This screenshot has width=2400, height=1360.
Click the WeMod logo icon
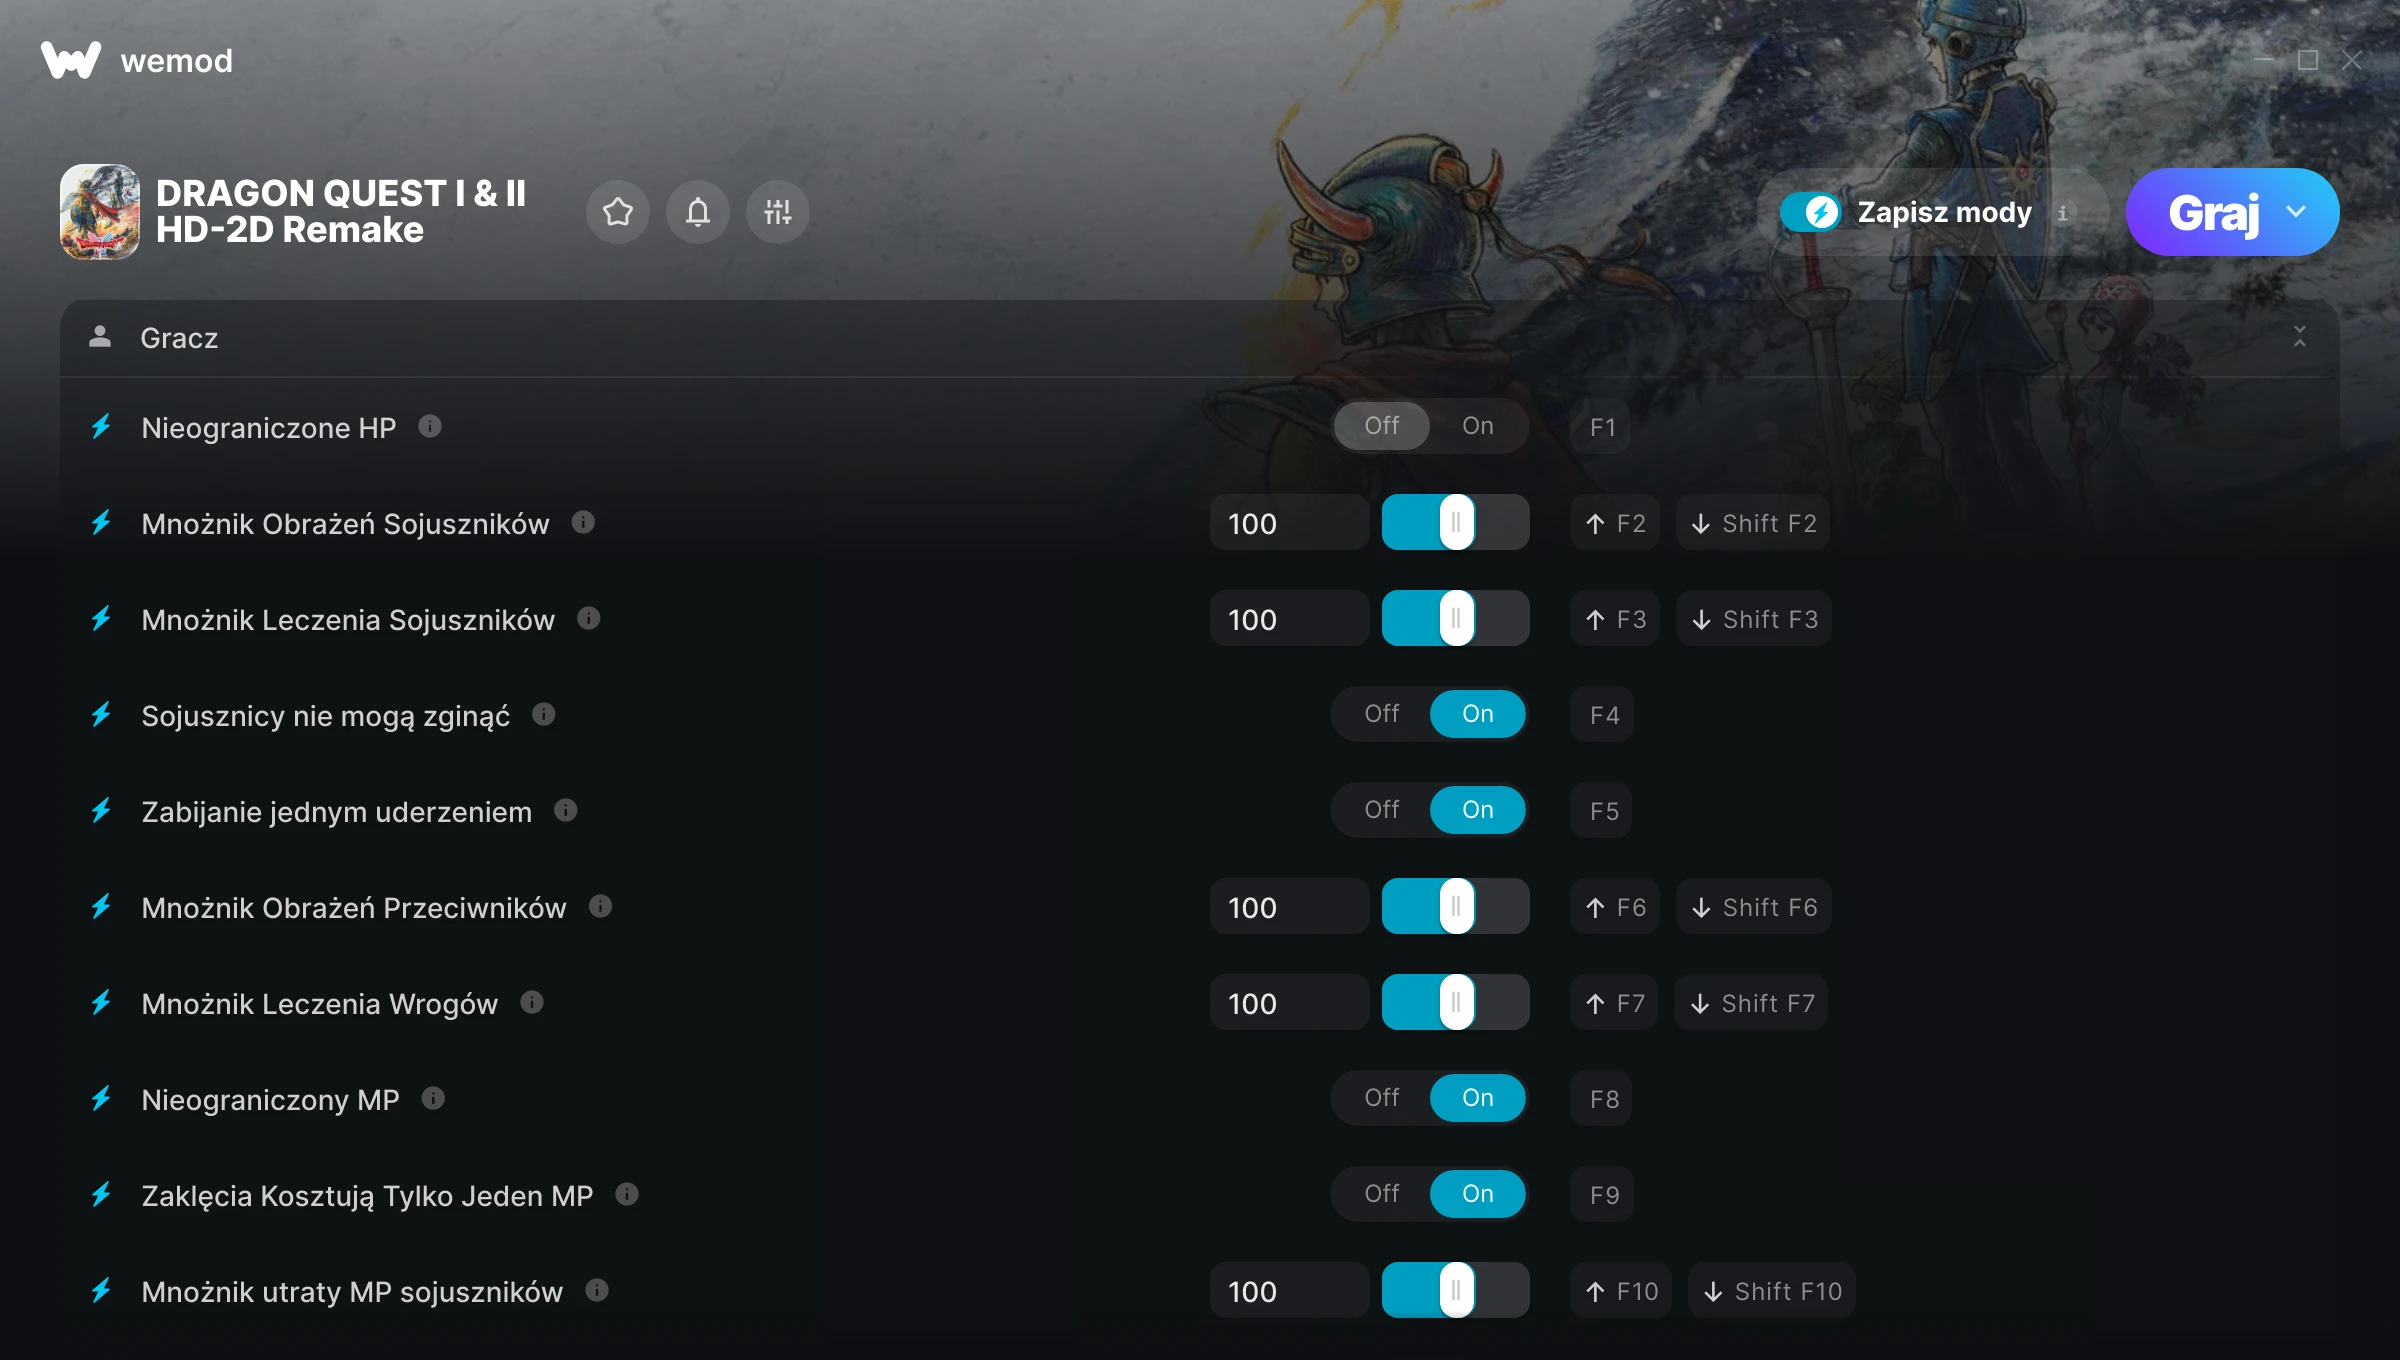[71, 60]
